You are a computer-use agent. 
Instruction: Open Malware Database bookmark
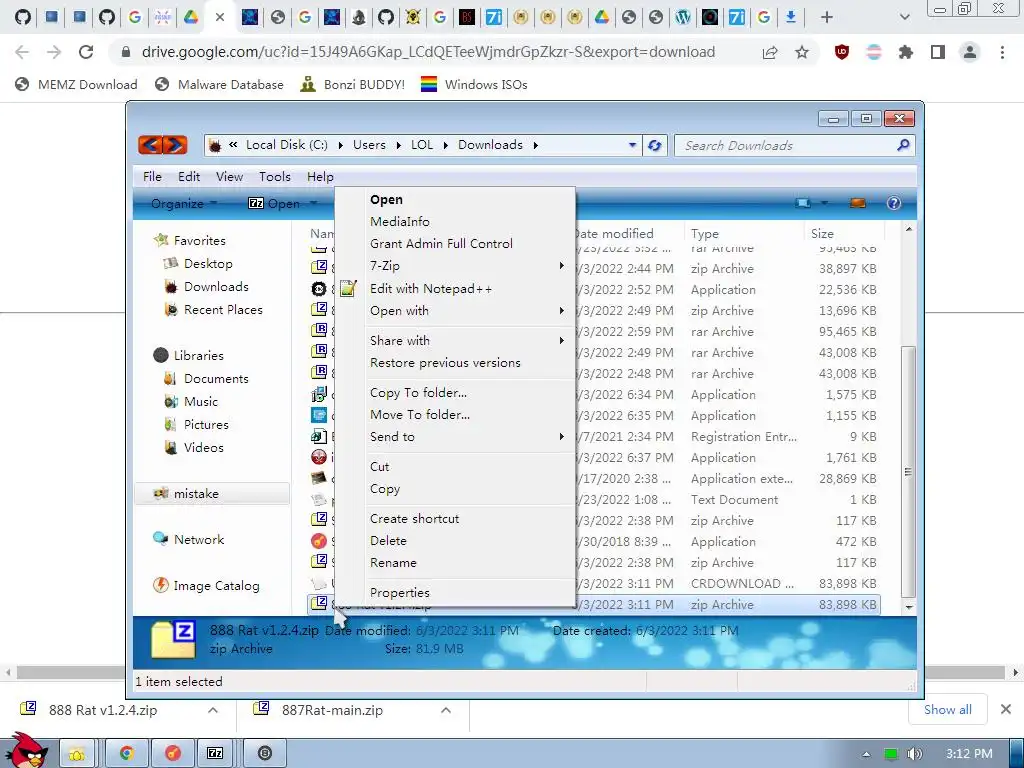pyautogui.click(x=219, y=84)
